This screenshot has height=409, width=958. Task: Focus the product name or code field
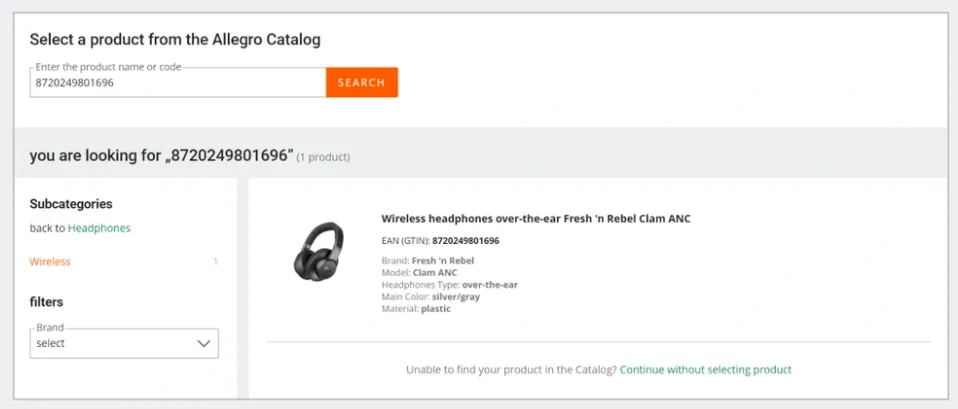point(177,83)
